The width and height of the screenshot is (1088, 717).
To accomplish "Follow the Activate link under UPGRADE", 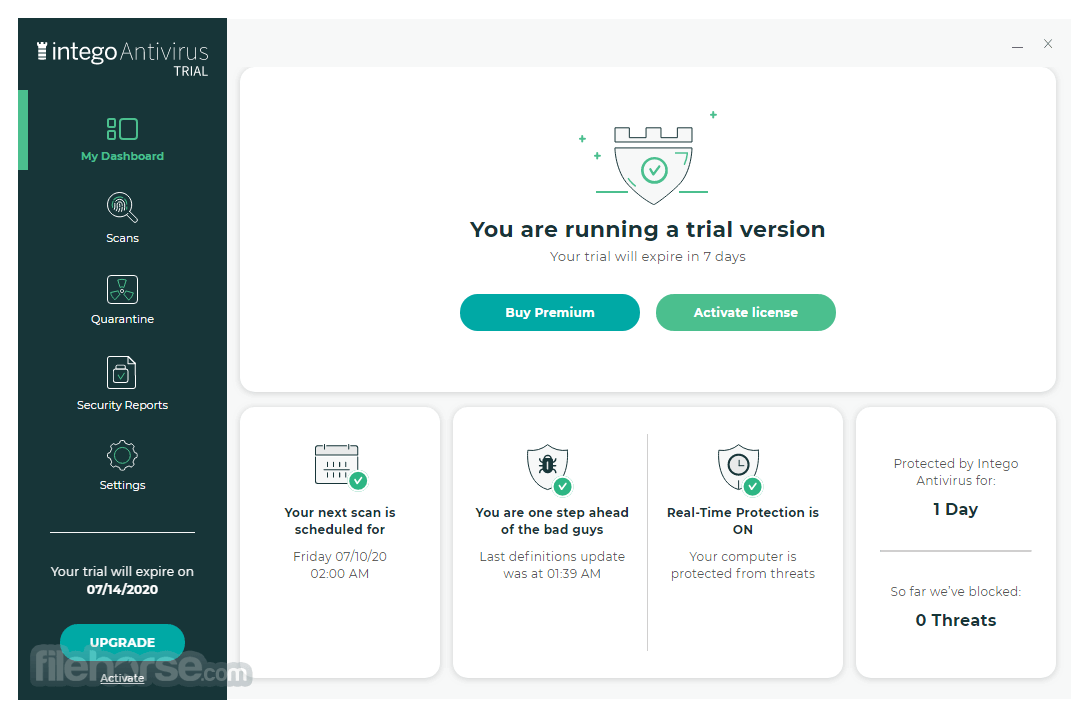I will [122, 678].
